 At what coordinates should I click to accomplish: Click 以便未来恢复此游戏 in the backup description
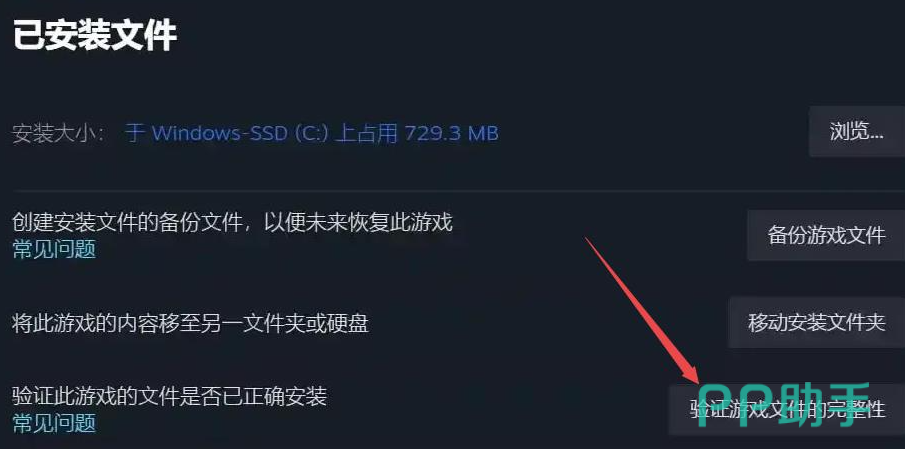coord(358,222)
